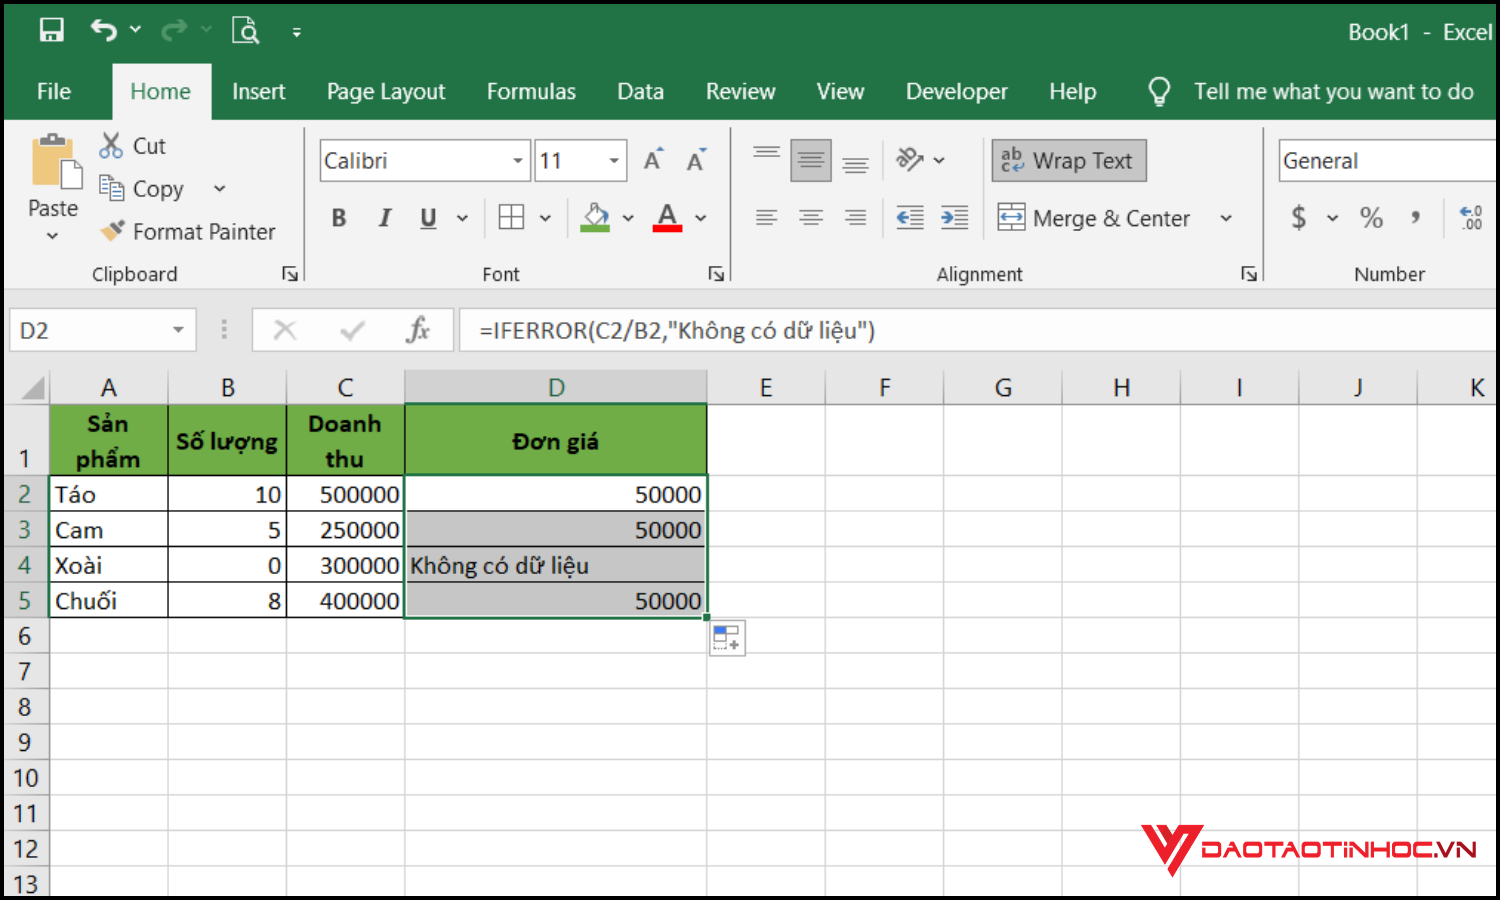1500x900 pixels.
Task: Toggle underline formatting
Action: click(427, 217)
